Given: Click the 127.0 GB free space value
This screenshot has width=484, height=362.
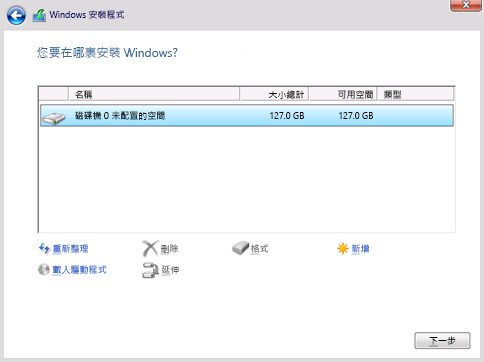Looking at the screenshot, I should (356, 116).
